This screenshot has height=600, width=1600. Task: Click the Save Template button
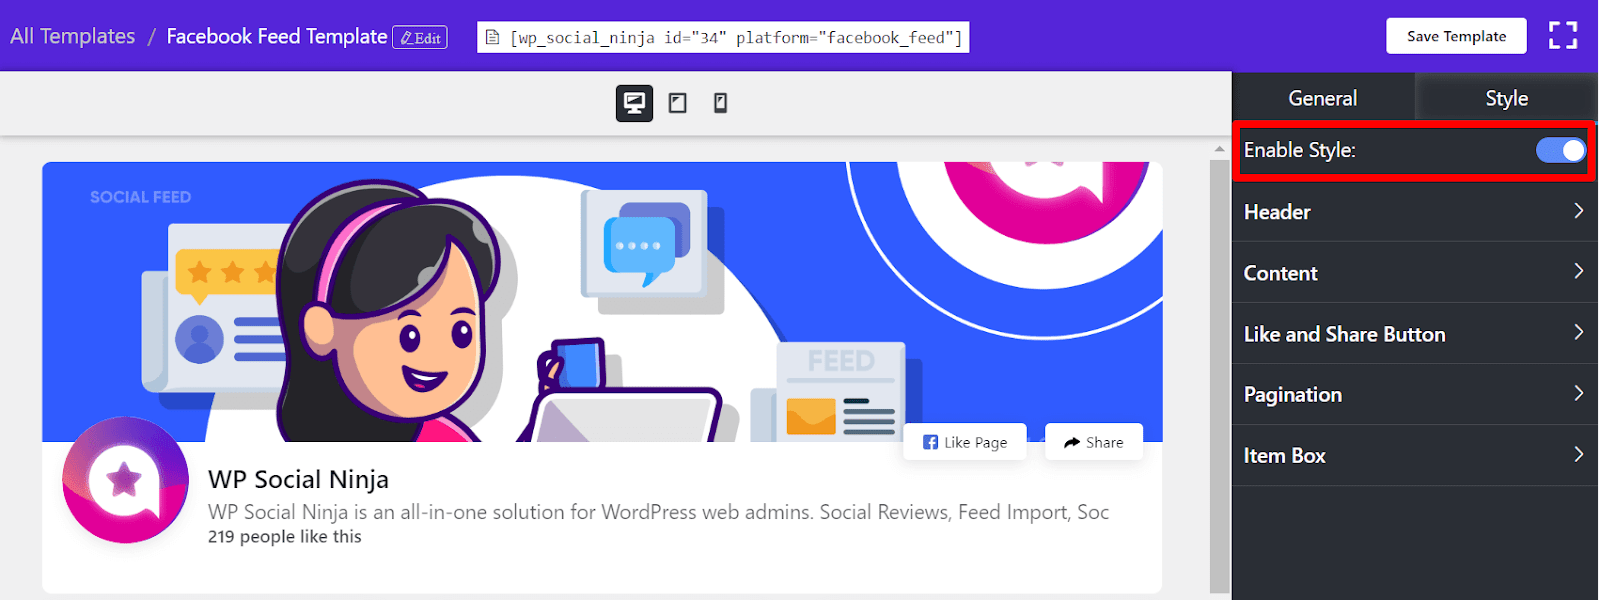[1456, 36]
